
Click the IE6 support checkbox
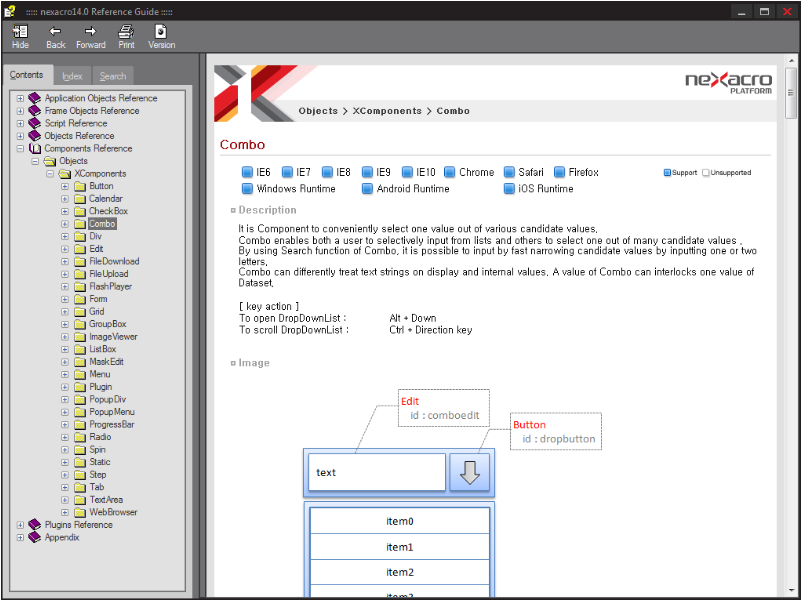point(247,172)
